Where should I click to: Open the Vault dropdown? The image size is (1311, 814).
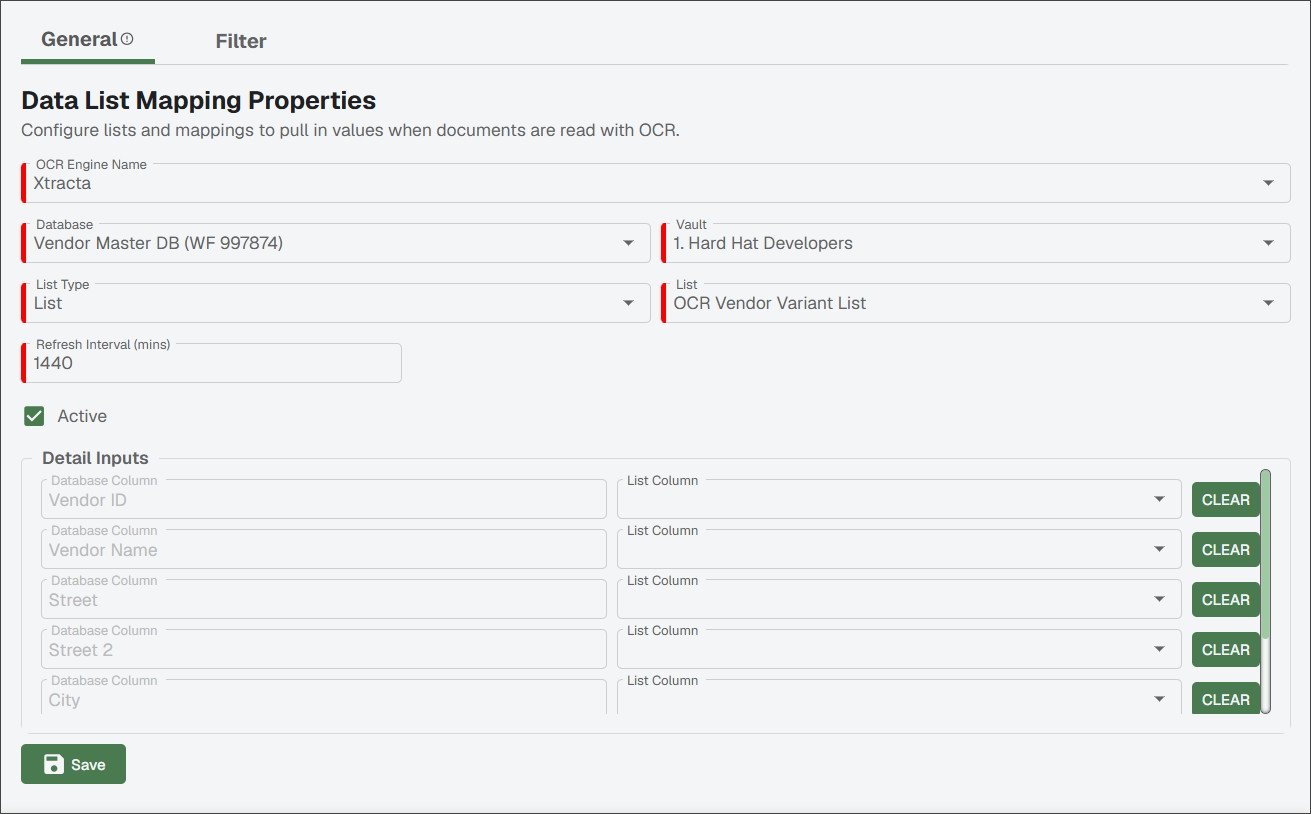point(976,243)
